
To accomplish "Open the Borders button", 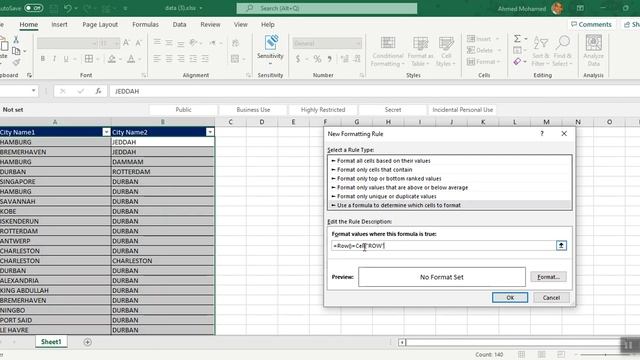I will [x=89, y=59].
